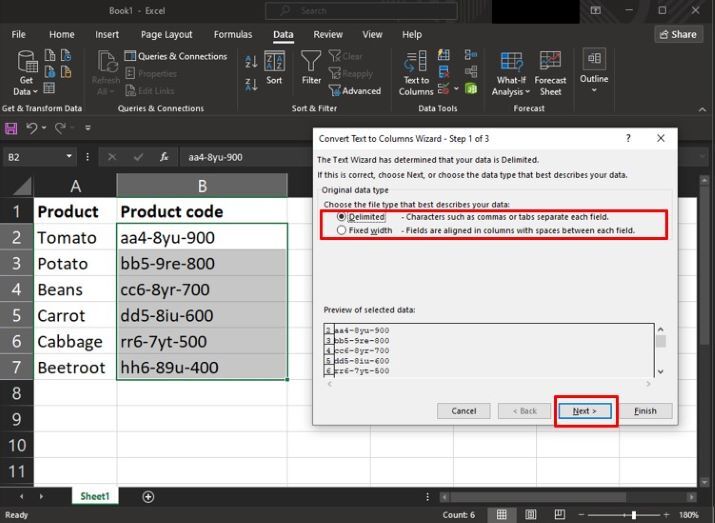This screenshot has width=715, height=523.
Task: Click the Save icon in quick access toolbar
Action: (11, 128)
